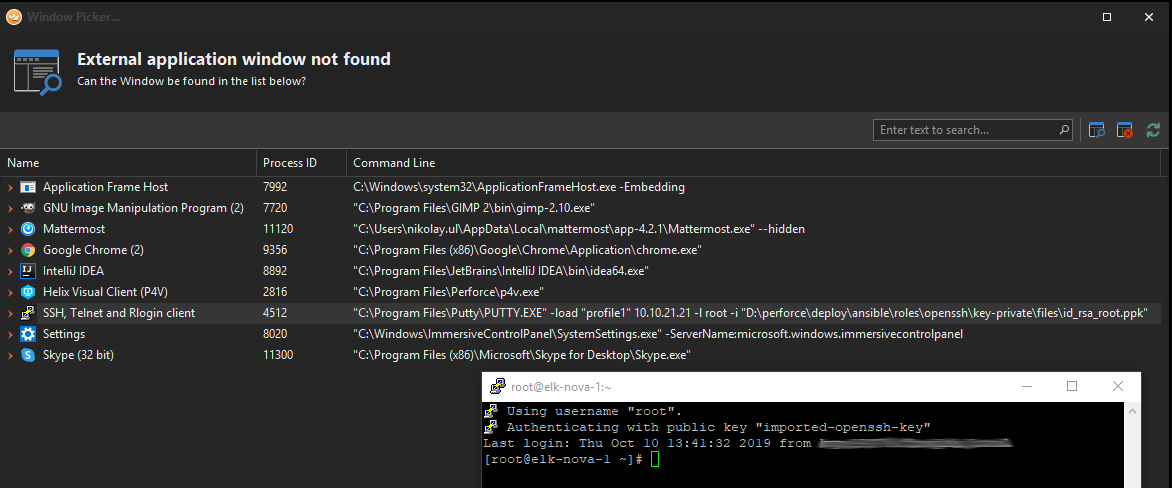Click the Skype icon in the list
This screenshot has width=1172, height=488.
28,355
